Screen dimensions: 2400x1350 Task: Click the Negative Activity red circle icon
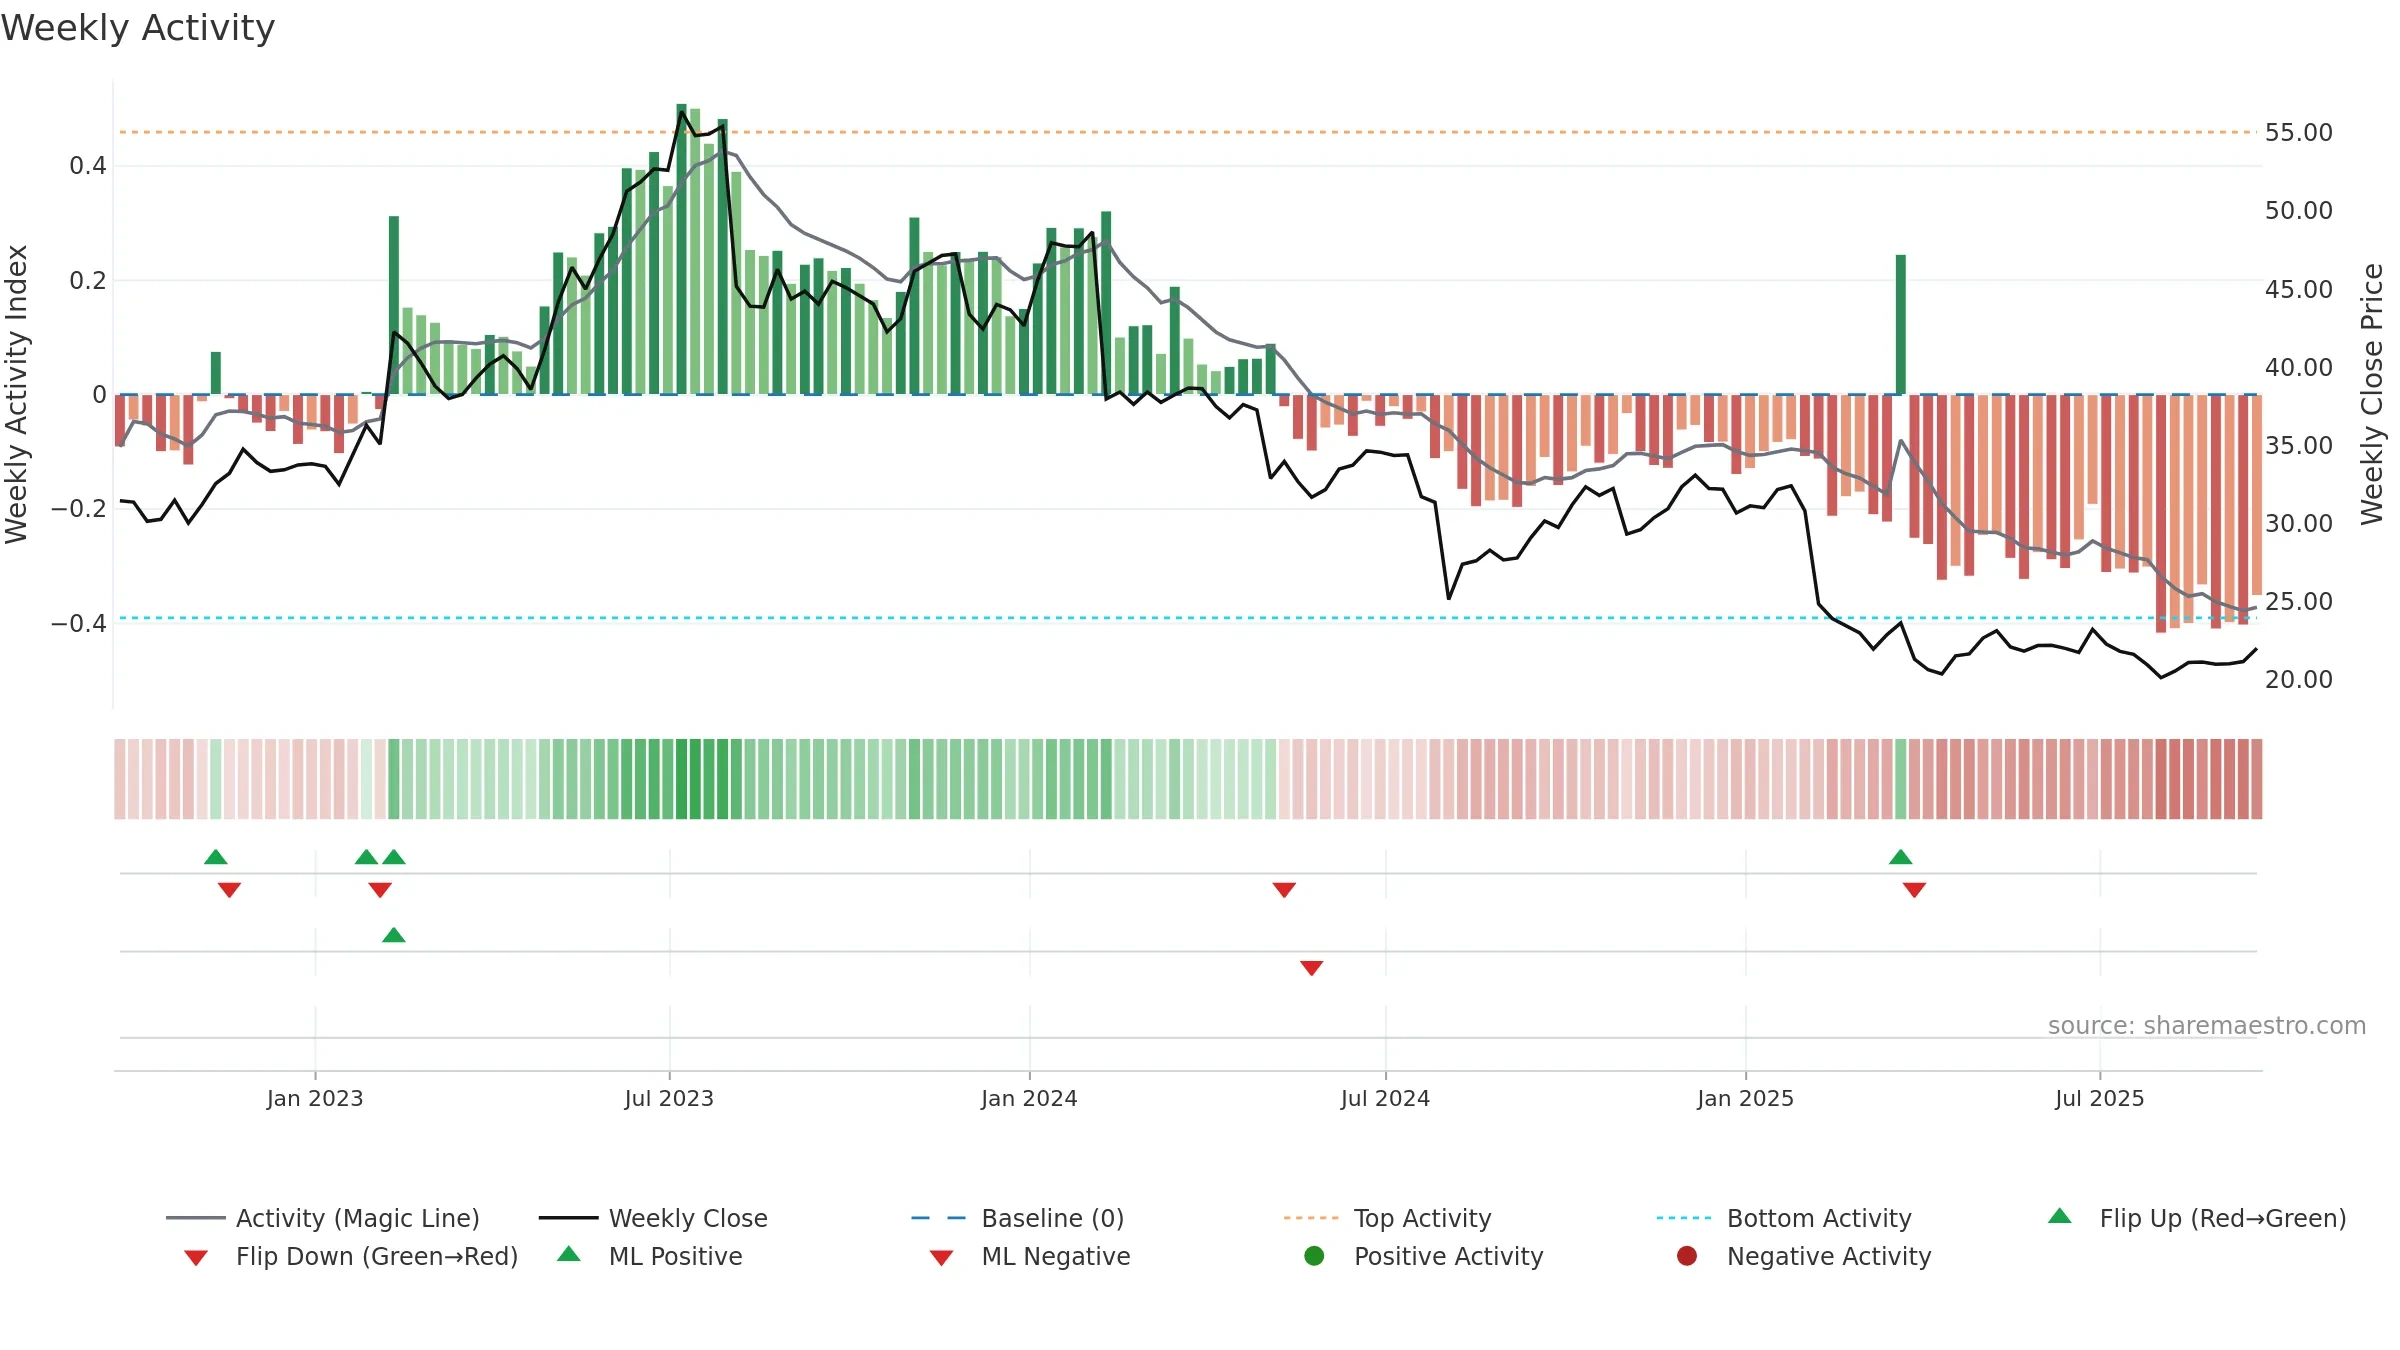pos(1687,1256)
